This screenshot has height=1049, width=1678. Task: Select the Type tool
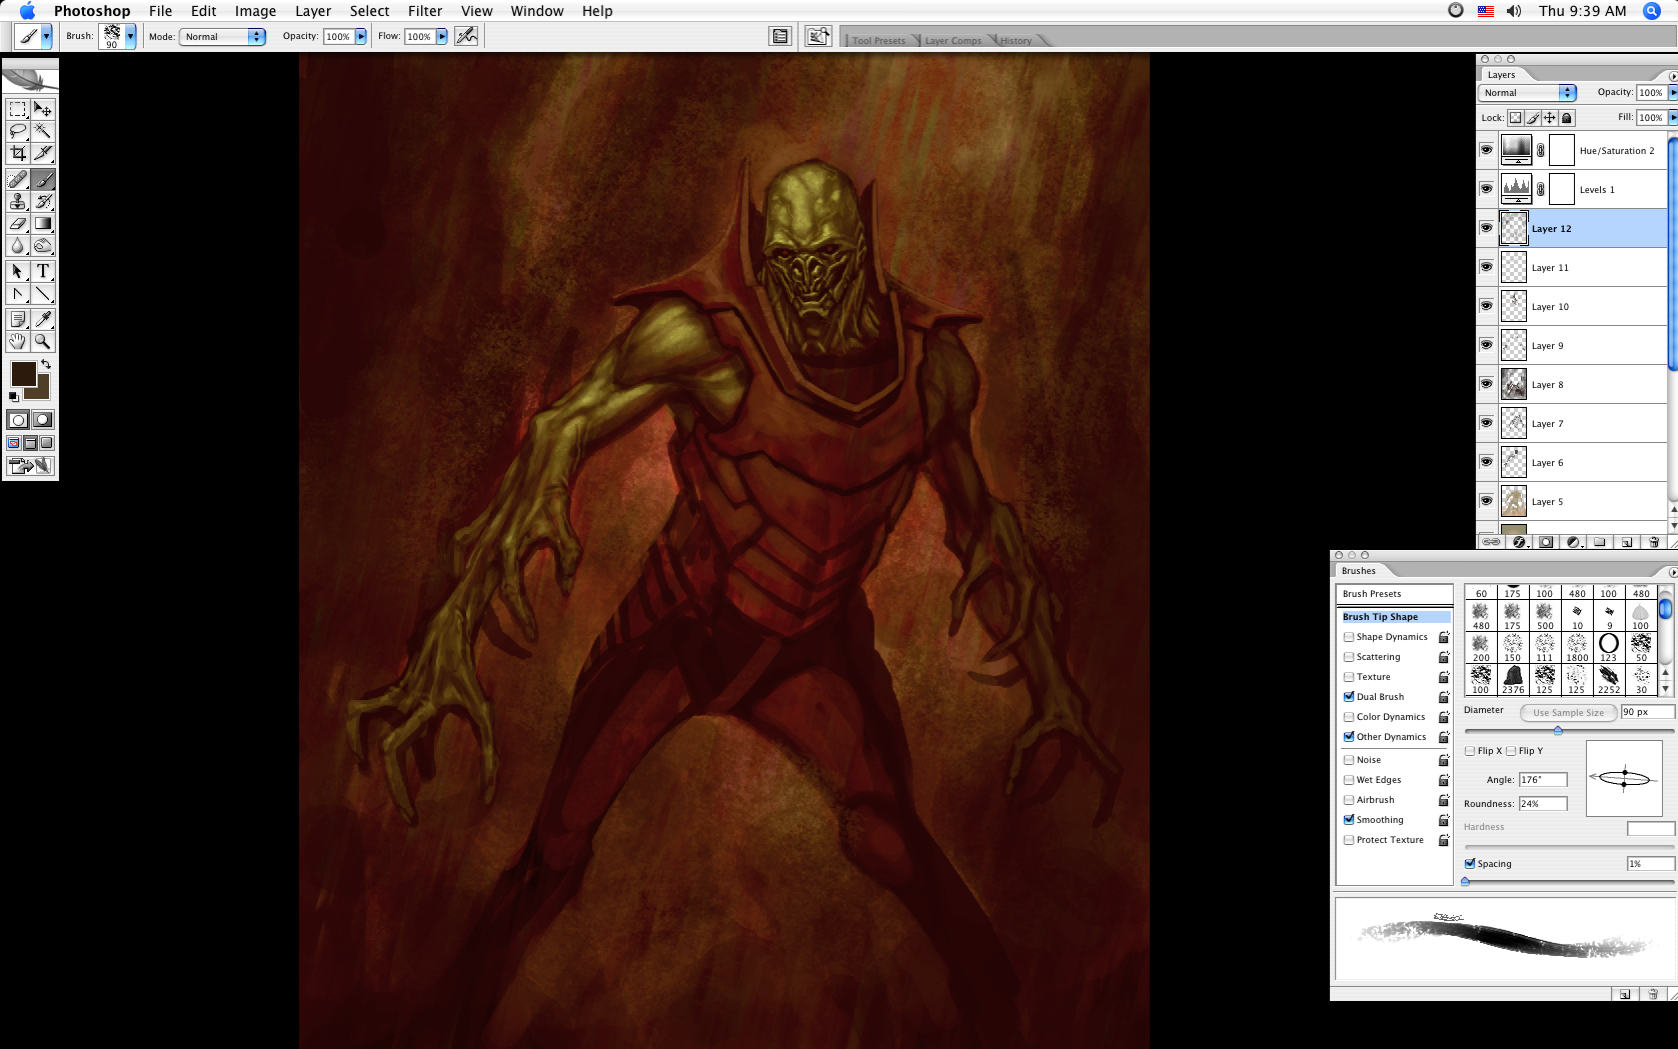click(x=43, y=271)
